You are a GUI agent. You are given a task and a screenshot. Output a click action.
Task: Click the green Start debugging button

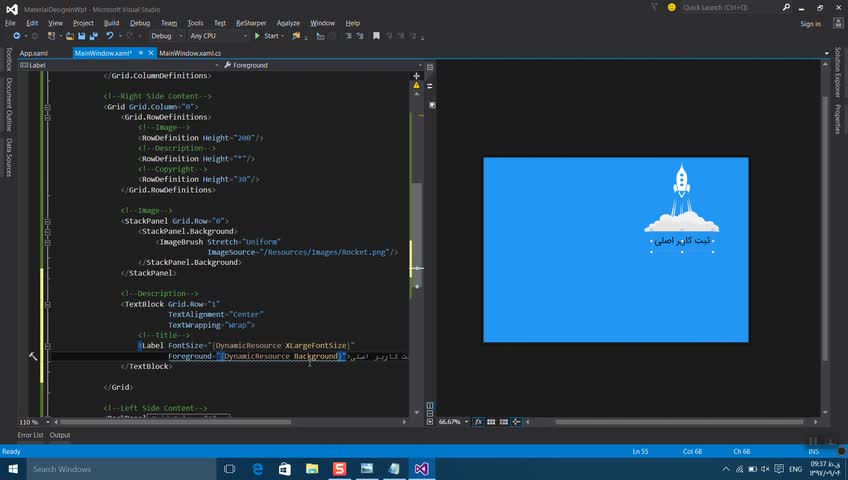pos(269,36)
